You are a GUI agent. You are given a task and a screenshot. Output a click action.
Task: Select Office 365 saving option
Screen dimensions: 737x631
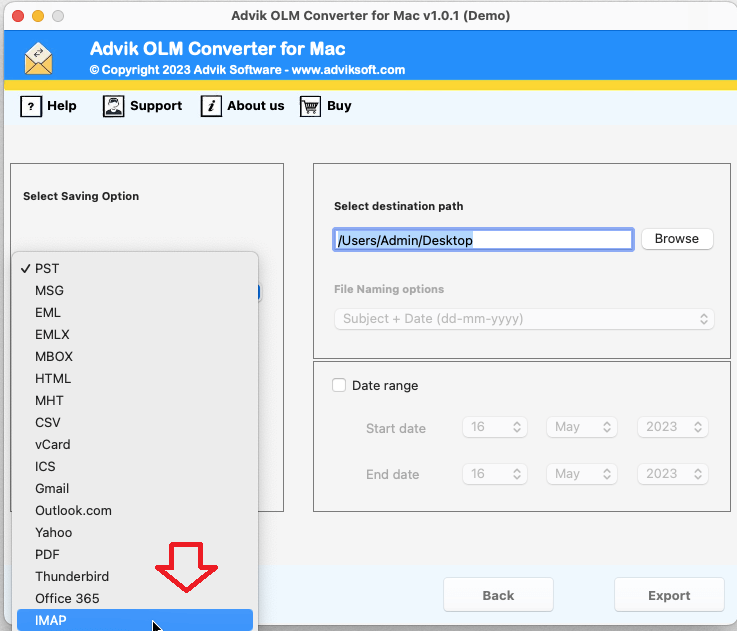pyautogui.click(x=135, y=599)
